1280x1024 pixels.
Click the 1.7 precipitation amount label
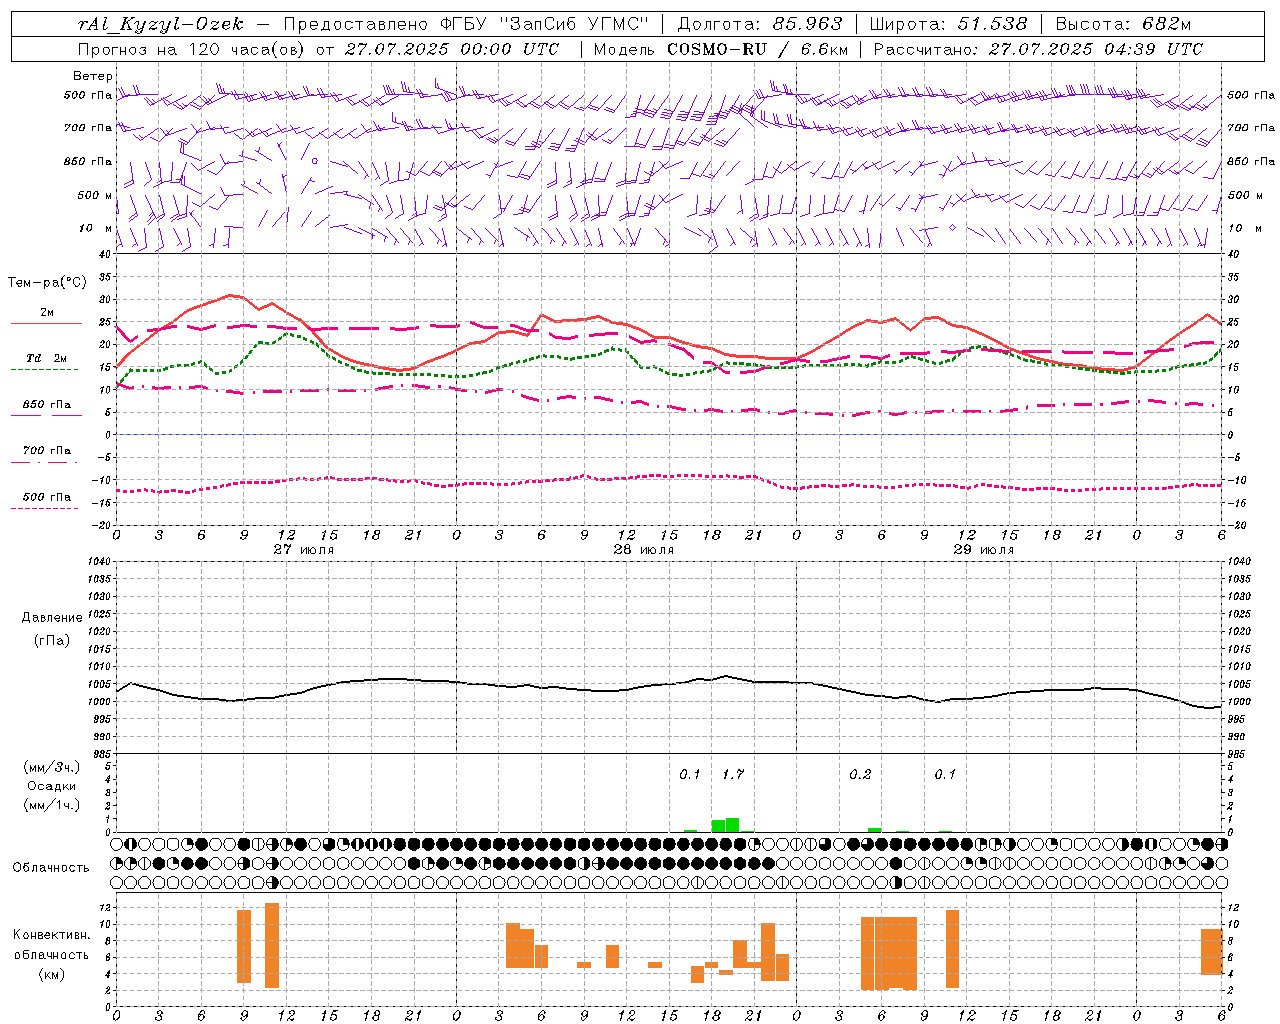(733, 774)
